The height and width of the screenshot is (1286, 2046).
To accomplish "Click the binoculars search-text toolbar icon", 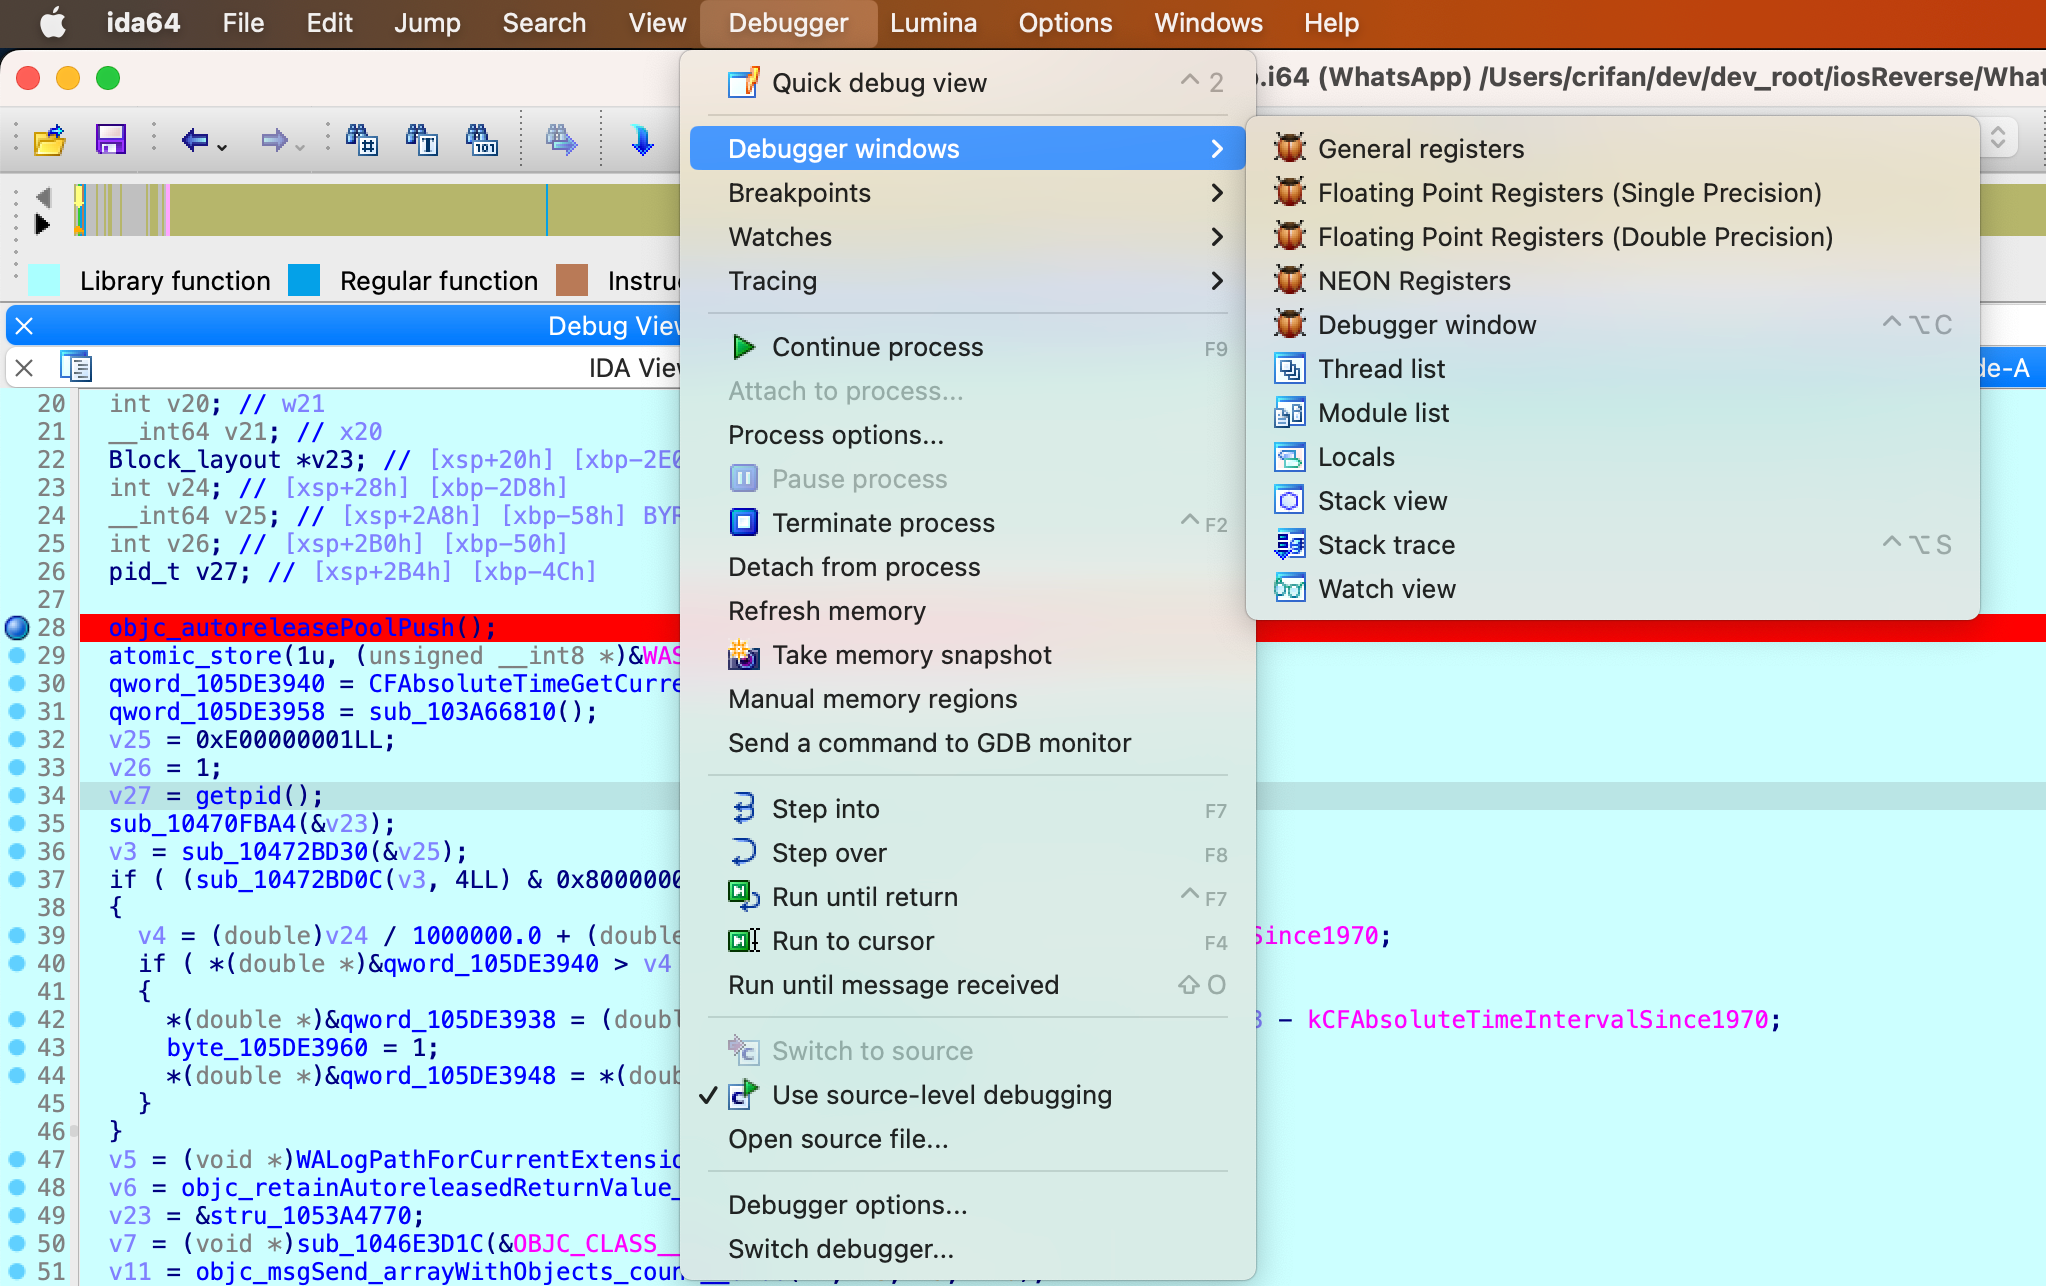I will [422, 140].
